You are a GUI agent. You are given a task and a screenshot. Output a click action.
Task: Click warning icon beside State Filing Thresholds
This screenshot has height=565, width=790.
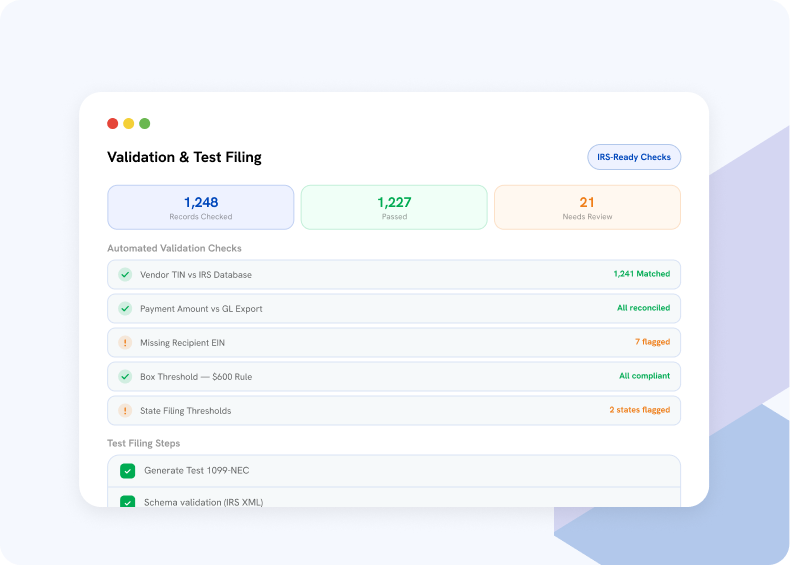point(125,411)
